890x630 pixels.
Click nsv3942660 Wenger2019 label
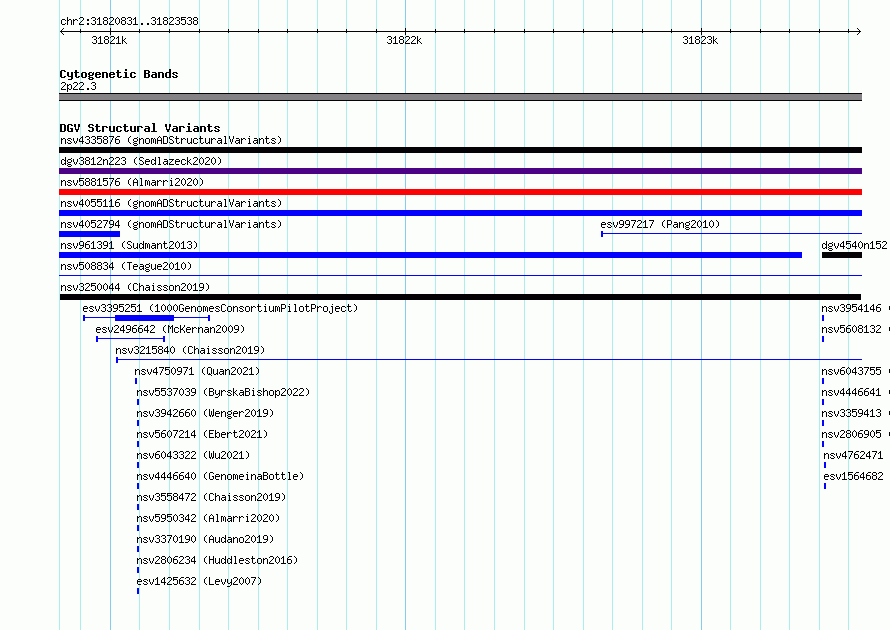point(205,413)
